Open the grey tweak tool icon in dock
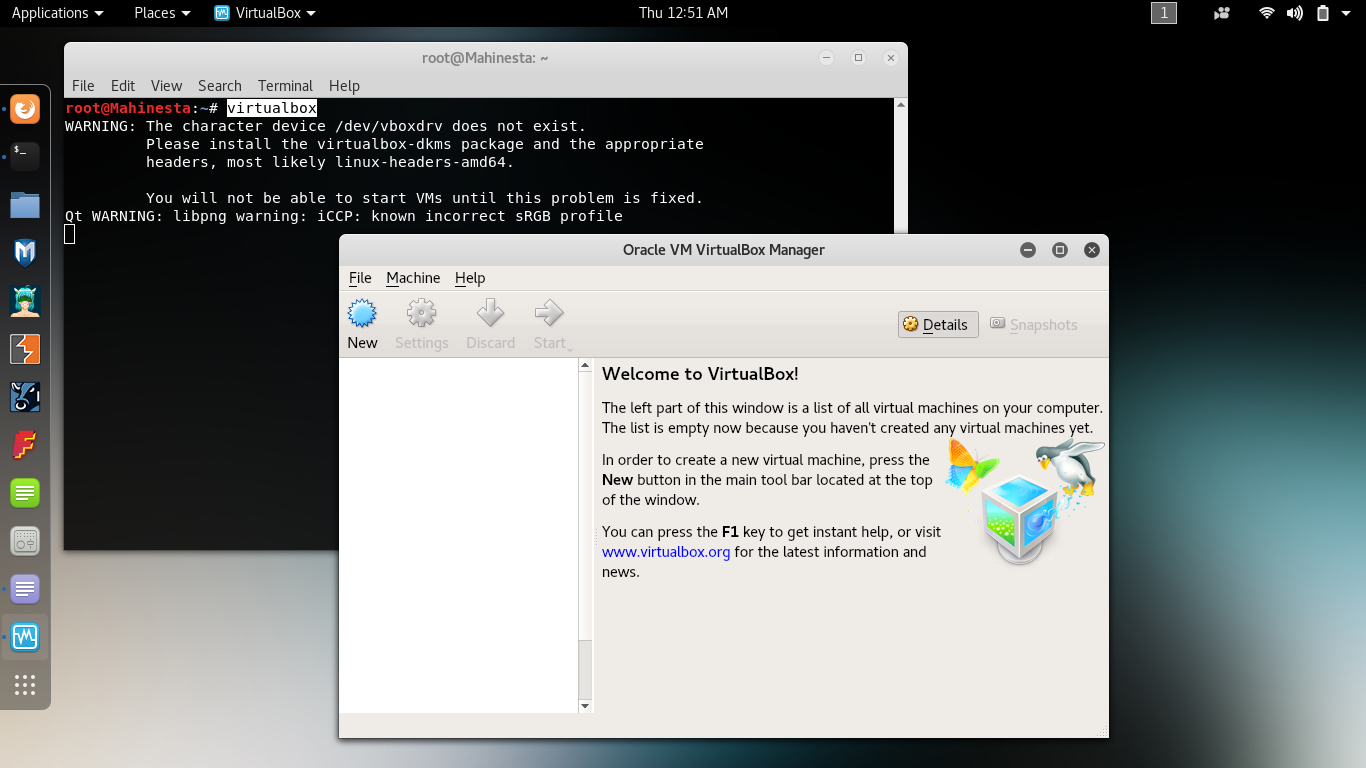The image size is (1366, 768). pyautogui.click(x=25, y=541)
